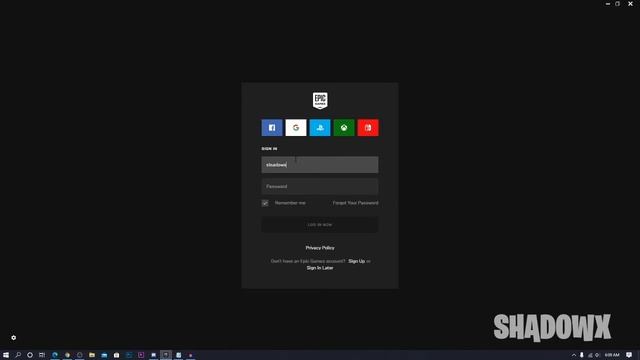640x360 pixels.
Task: Click the Log In Now button
Action: (x=320, y=224)
